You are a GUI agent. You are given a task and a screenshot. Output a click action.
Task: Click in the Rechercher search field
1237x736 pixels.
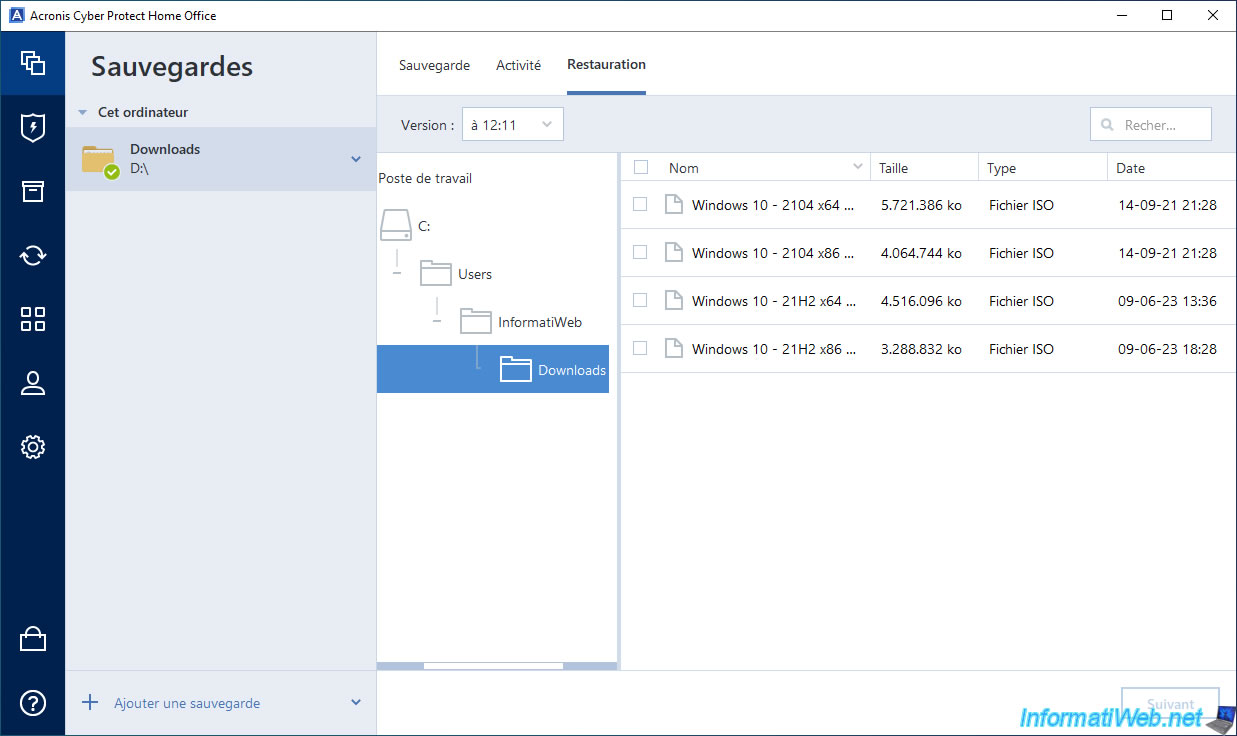click(x=1150, y=125)
